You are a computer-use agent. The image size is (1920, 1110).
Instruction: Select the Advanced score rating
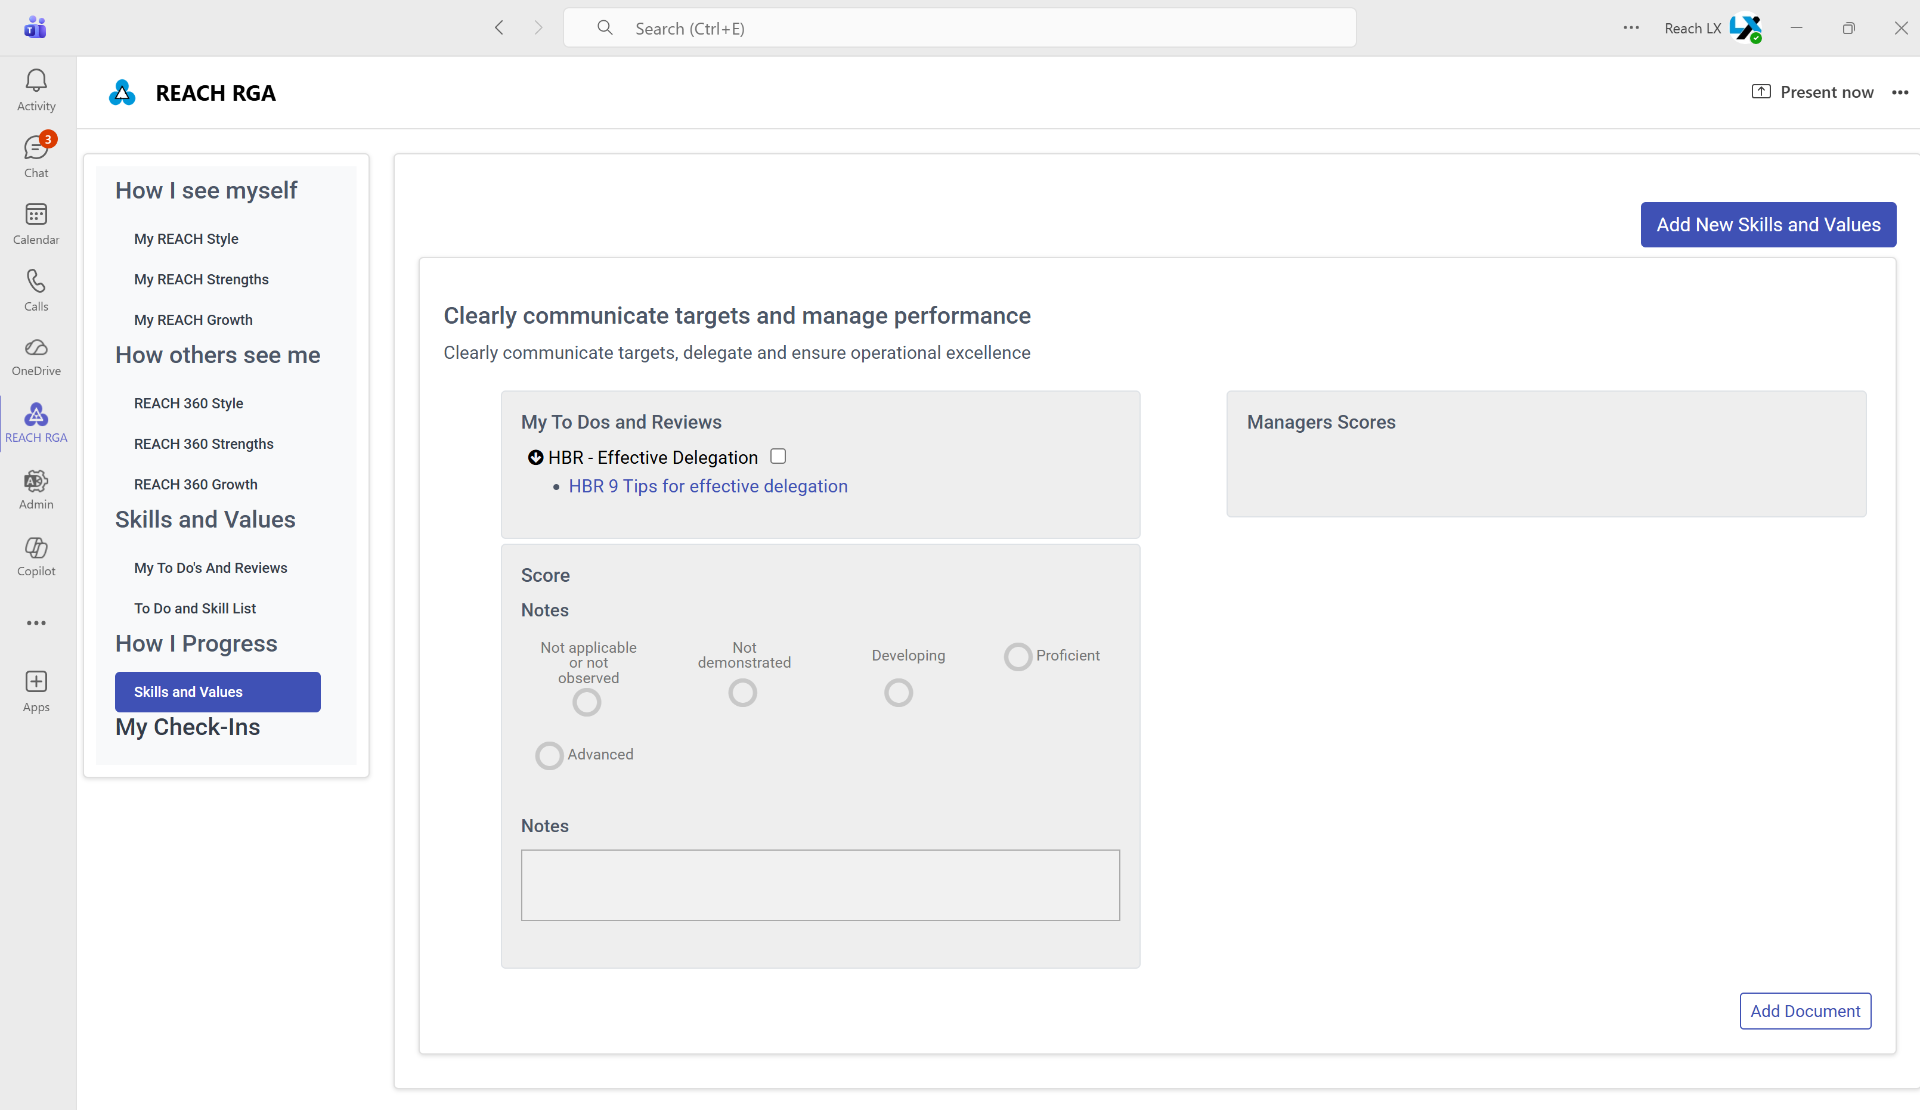coord(549,756)
